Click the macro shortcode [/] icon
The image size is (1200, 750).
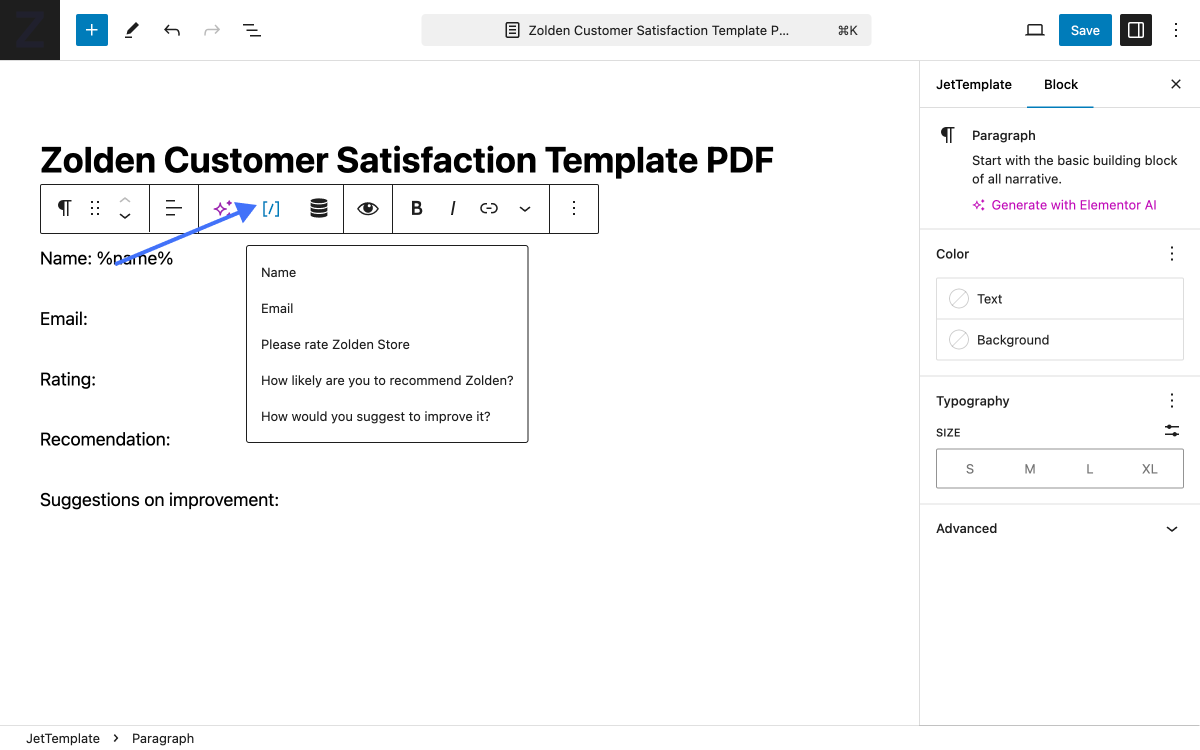coord(271,208)
